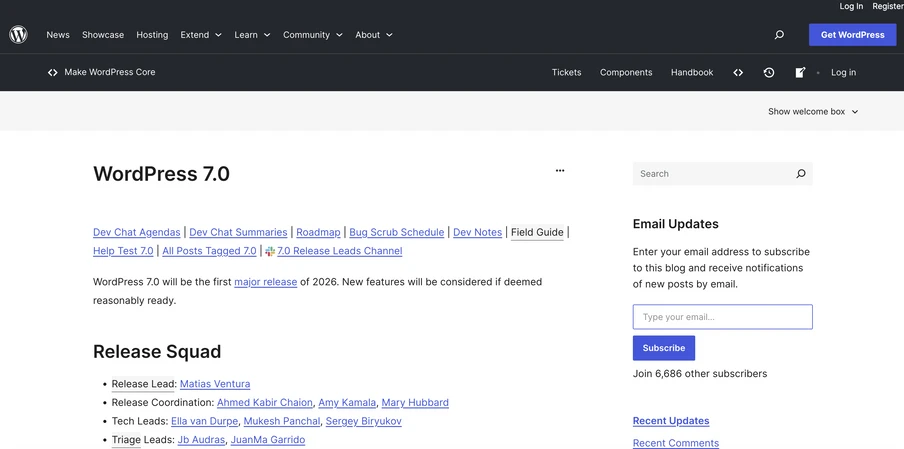The height and width of the screenshot is (449, 904).
Task: Open the All Posts Tagged 7.0 link
Action: [209, 251]
